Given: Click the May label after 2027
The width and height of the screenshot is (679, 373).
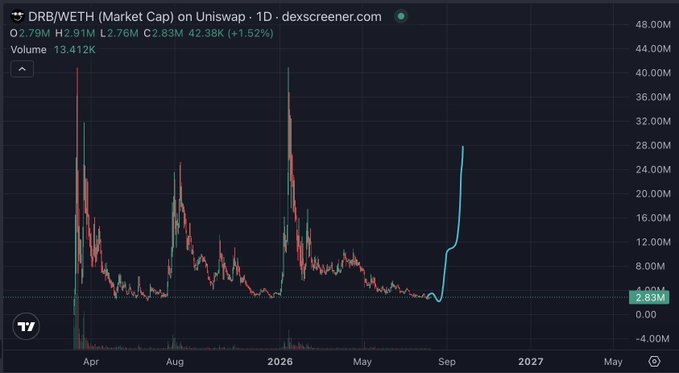Looking at the screenshot, I should pyautogui.click(x=613, y=361).
